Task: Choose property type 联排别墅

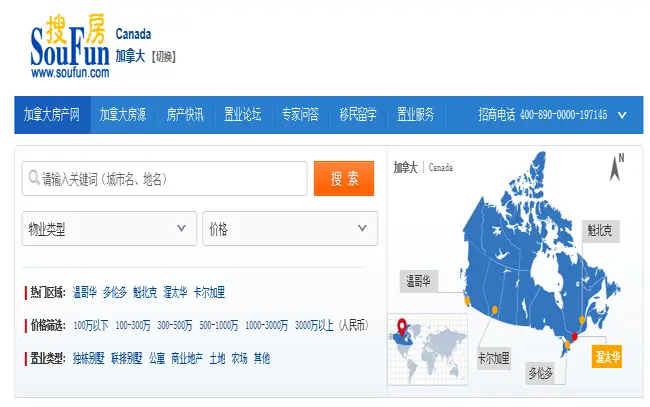Action: 127,359
